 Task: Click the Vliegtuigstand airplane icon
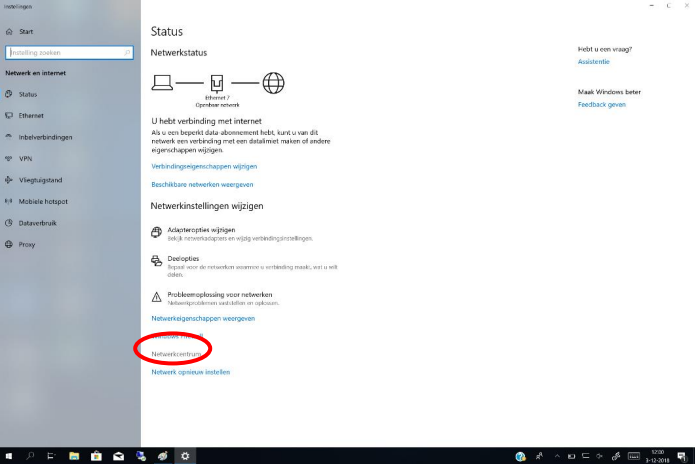coord(8,180)
